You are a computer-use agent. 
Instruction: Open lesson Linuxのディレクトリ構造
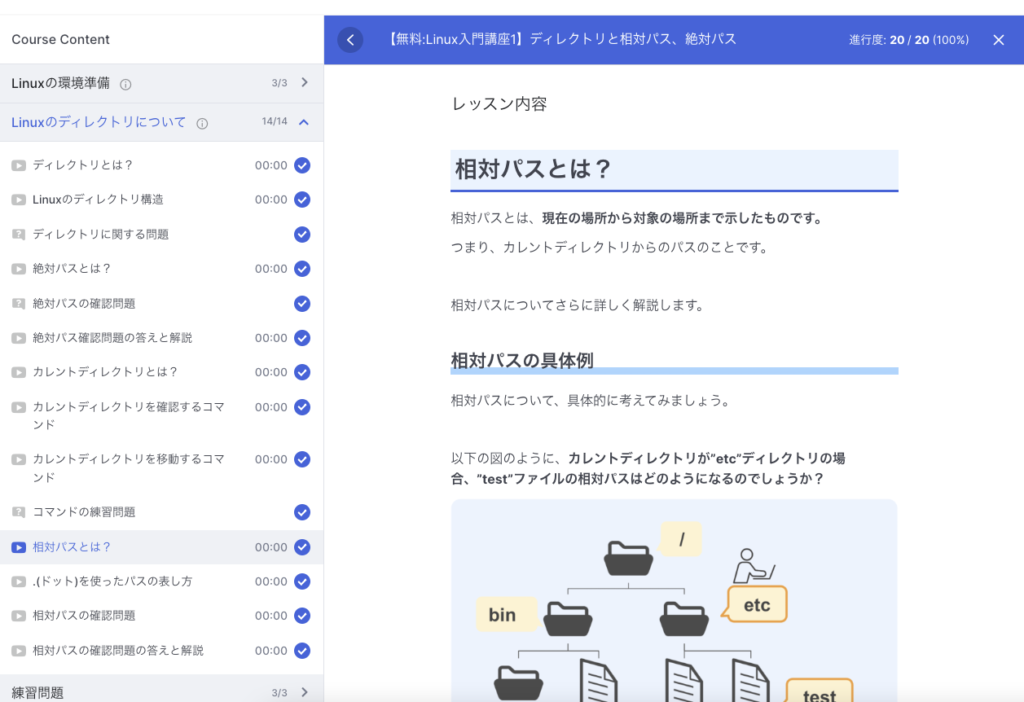point(98,199)
